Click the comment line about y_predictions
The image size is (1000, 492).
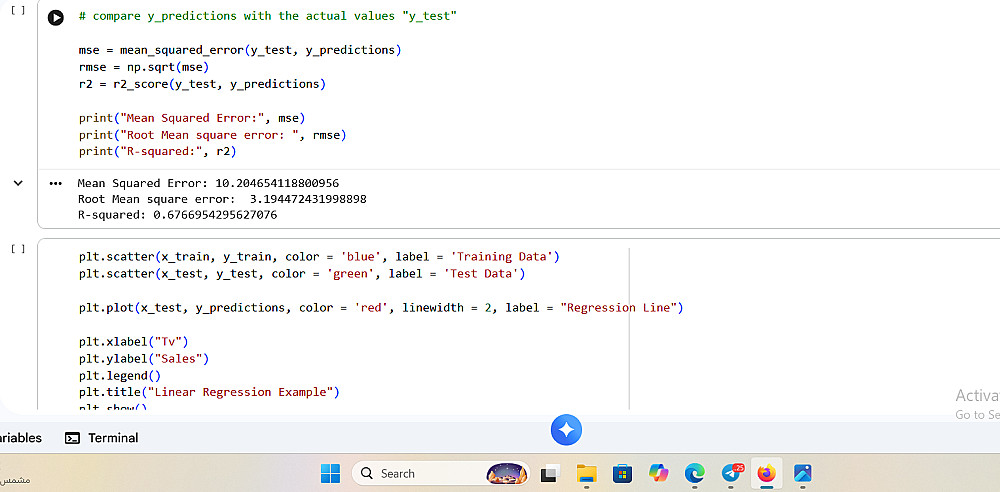268,16
